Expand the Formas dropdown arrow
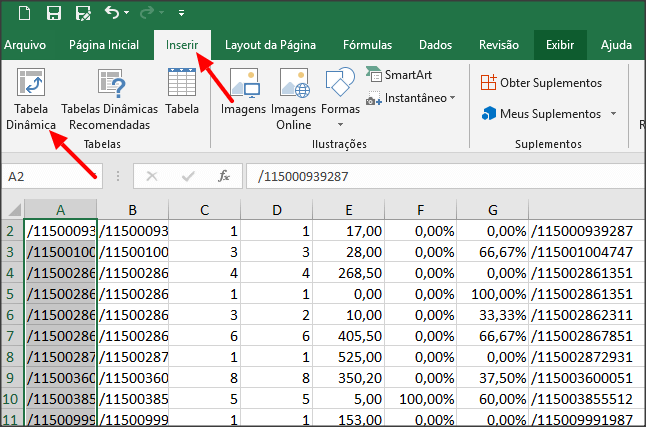 [340, 124]
